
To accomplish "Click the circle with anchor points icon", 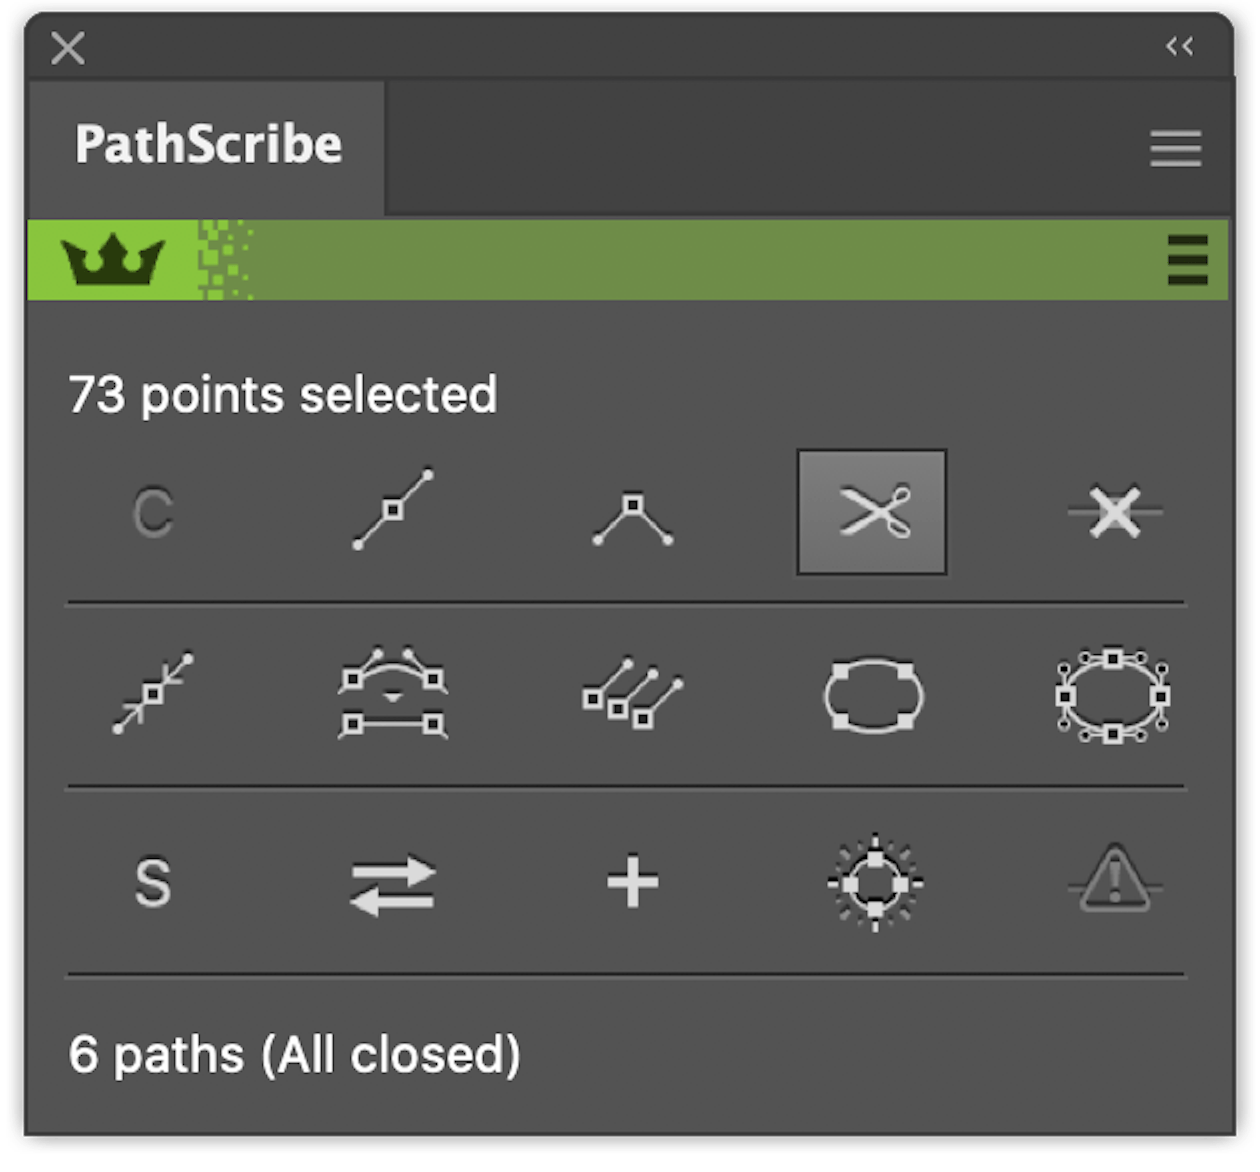I will pyautogui.click(x=875, y=883).
